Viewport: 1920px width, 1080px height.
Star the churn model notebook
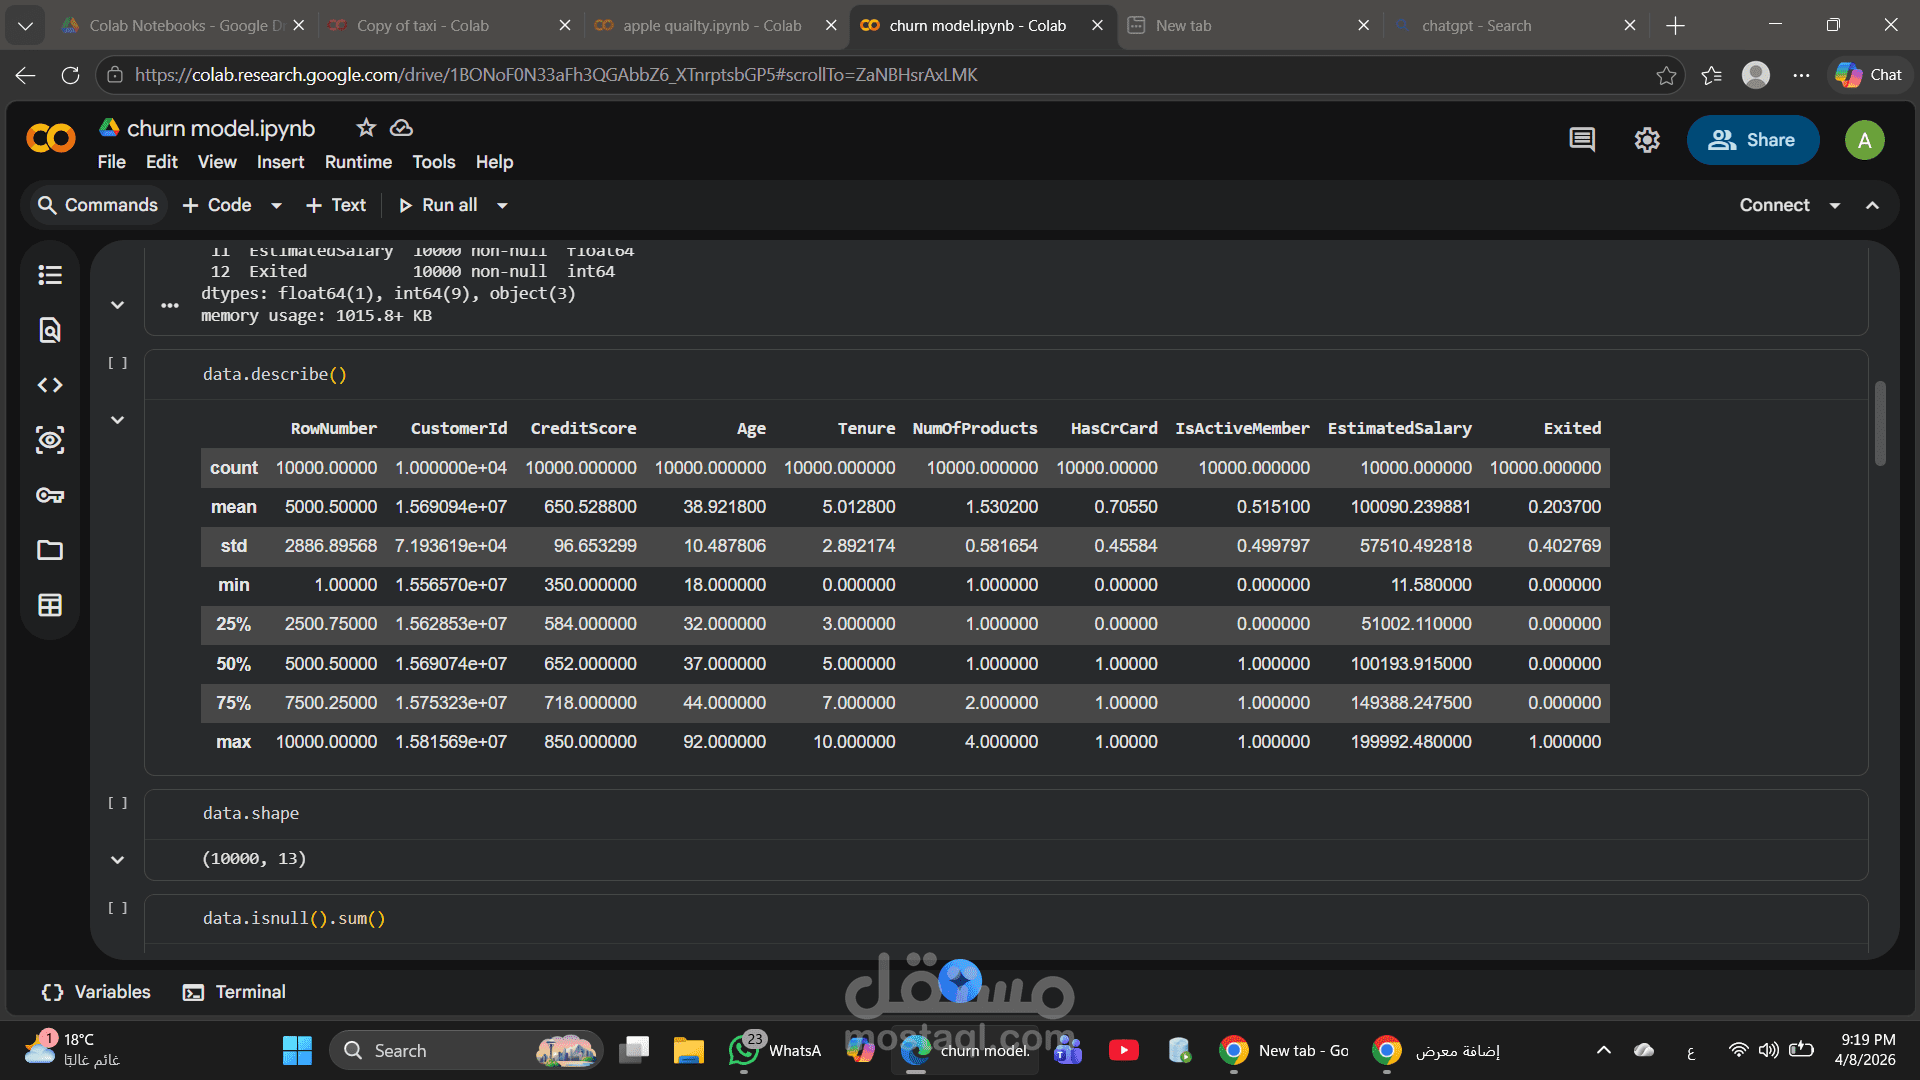coord(366,128)
